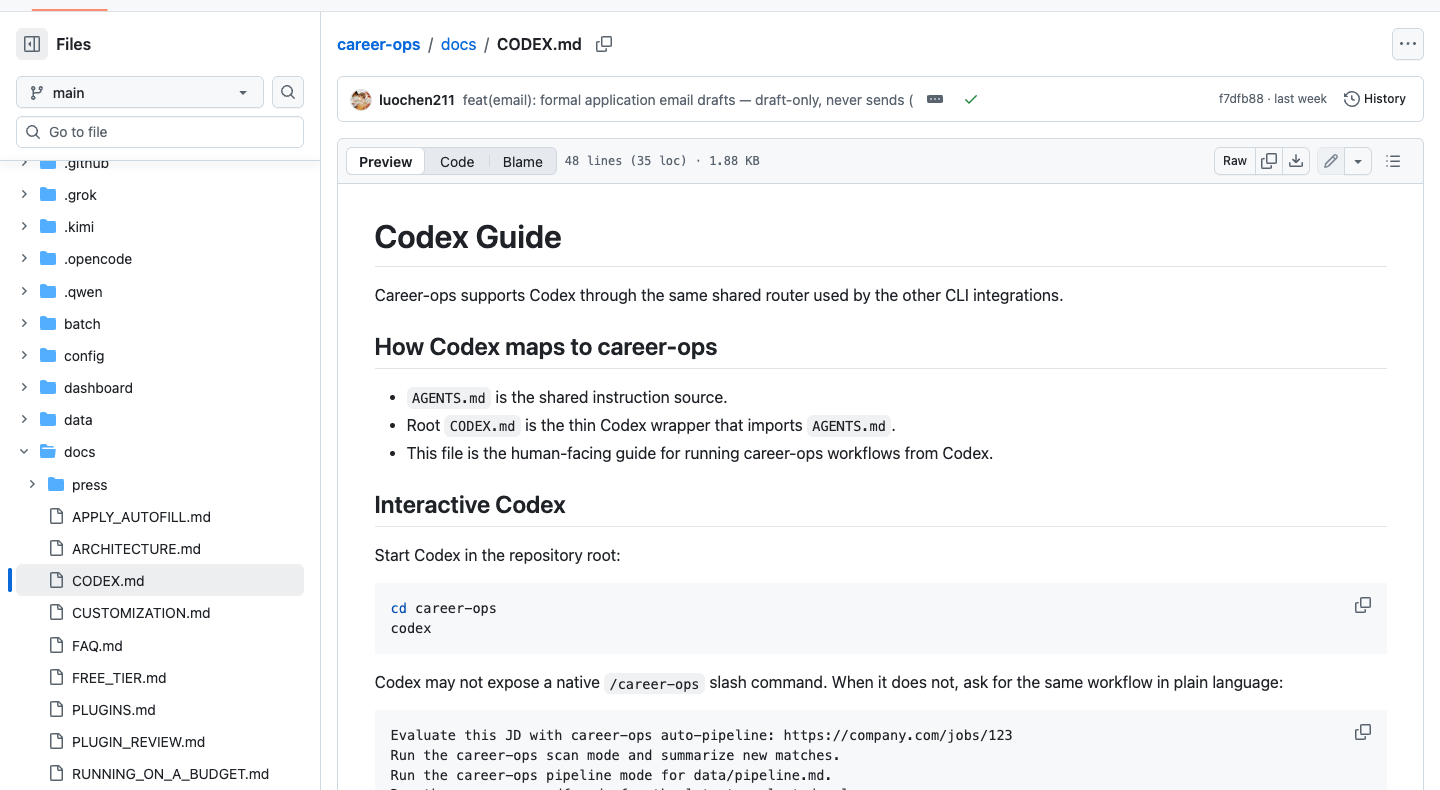1440x790 pixels.
Task: Go to docs breadcrumb link
Action: click(459, 44)
